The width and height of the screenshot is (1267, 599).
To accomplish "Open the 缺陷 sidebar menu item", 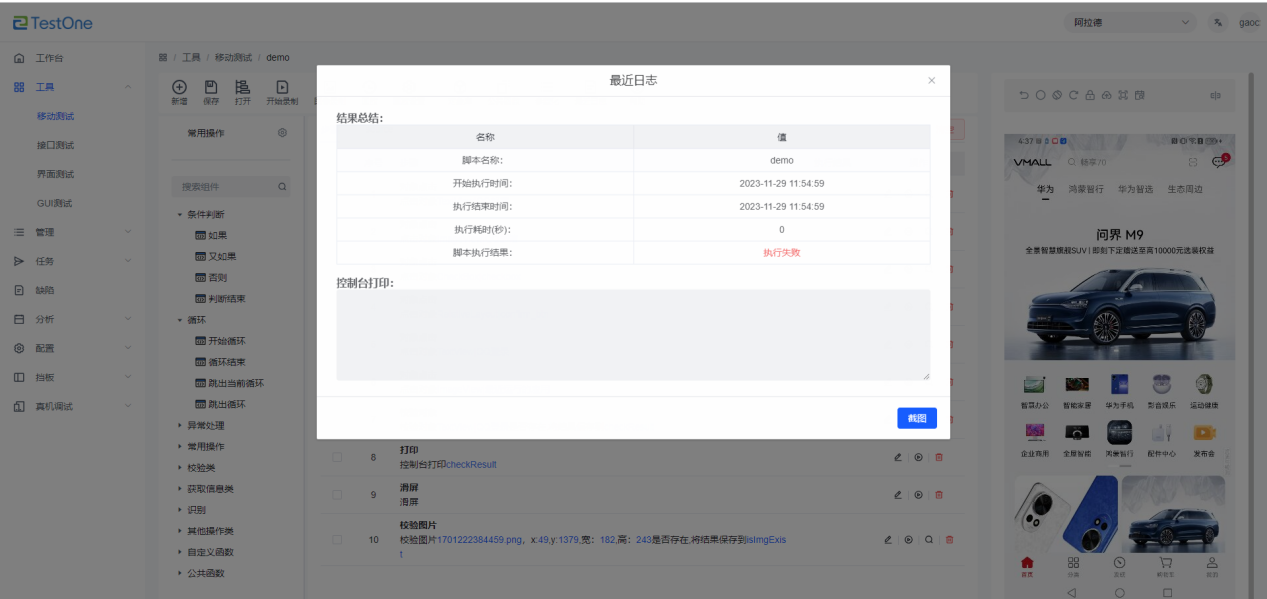I will click(x=45, y=290).
